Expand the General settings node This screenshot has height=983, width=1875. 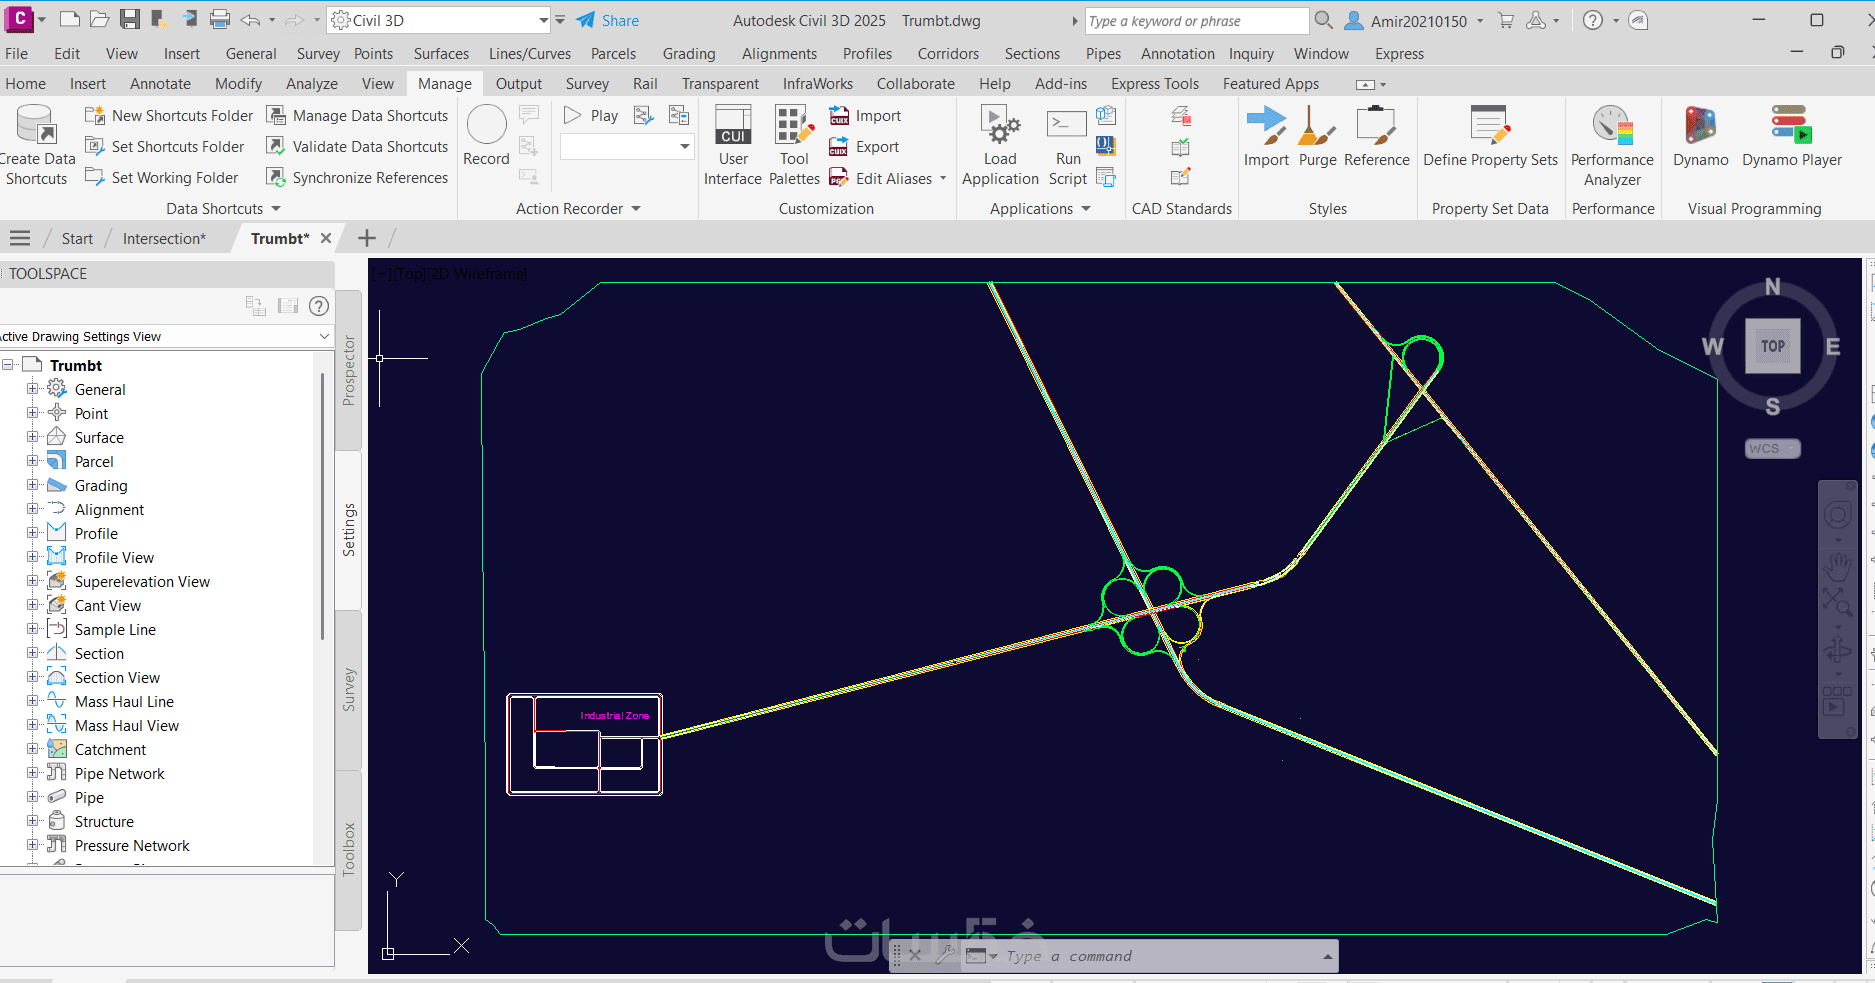click(32, 389)
